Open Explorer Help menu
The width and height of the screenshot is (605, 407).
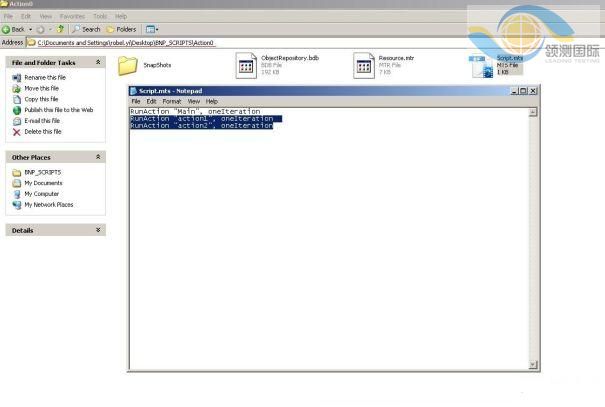click(x=121, y=16)
